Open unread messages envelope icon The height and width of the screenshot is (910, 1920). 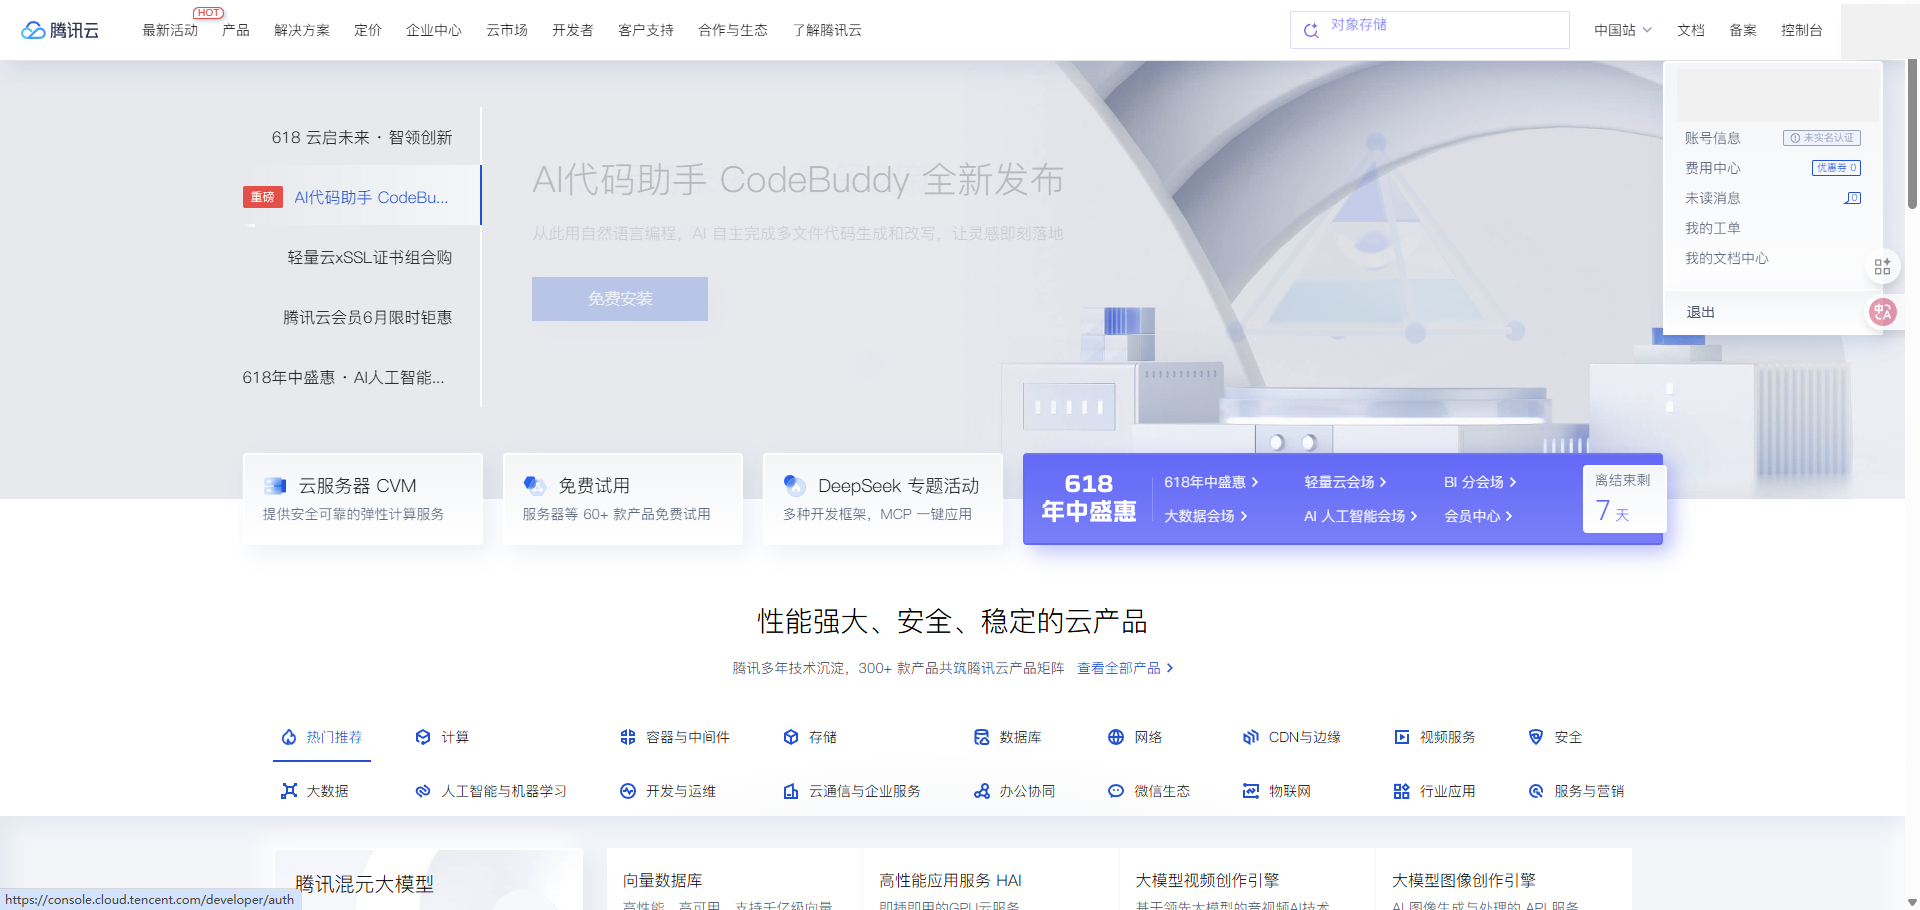[x=1852, y=198]
